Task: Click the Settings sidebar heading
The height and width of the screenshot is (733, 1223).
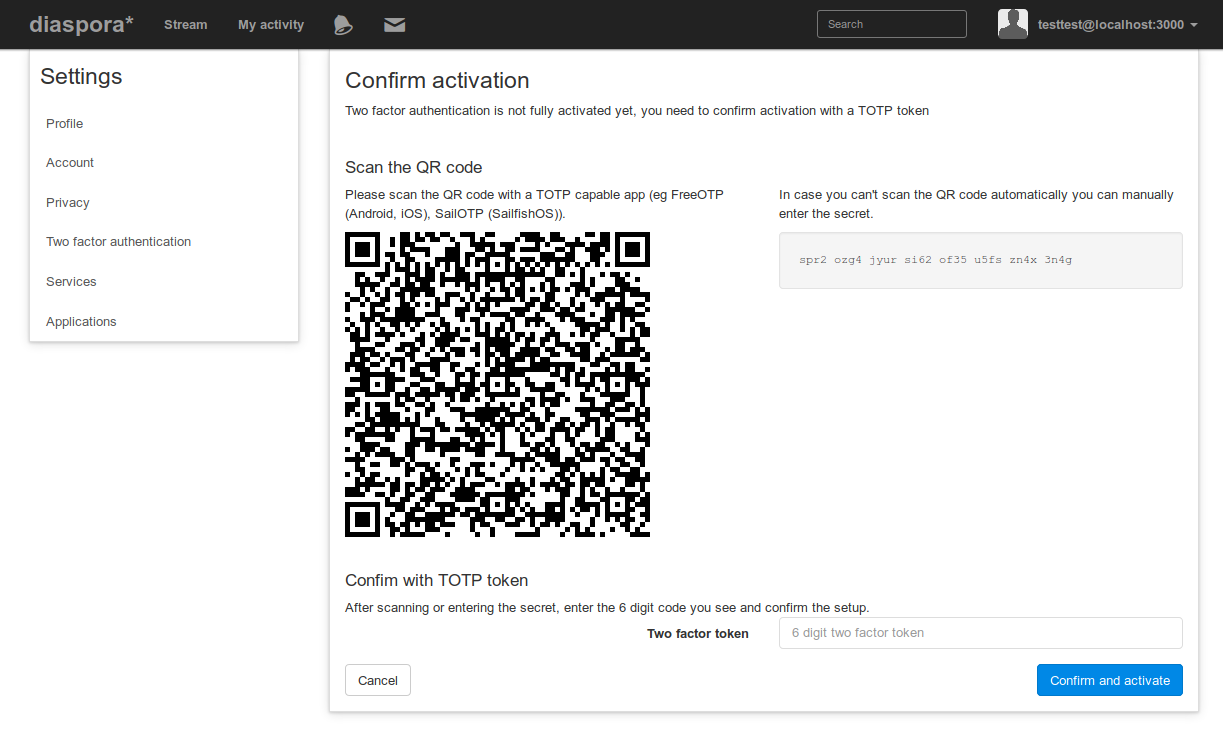Action: 81,76
